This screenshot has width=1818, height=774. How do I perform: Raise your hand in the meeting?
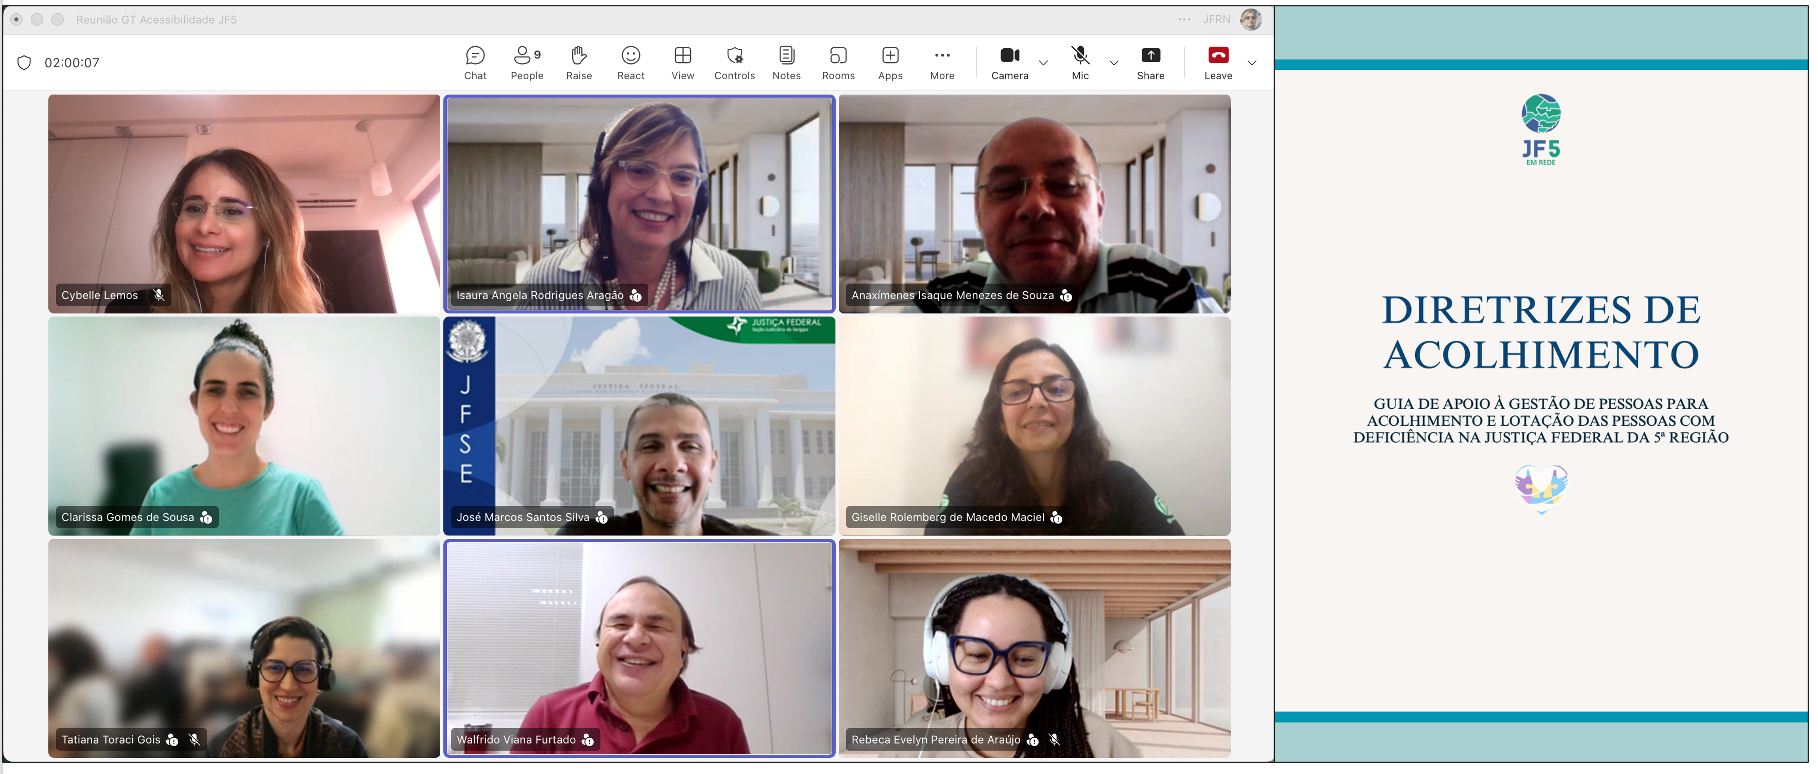coord(579,62)
